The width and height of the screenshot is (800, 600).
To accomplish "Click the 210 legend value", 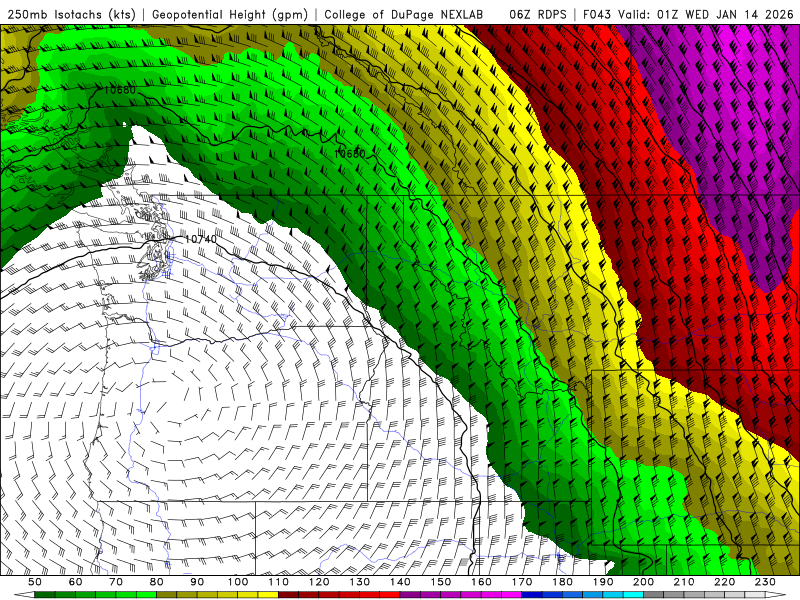I will (684, 582).
